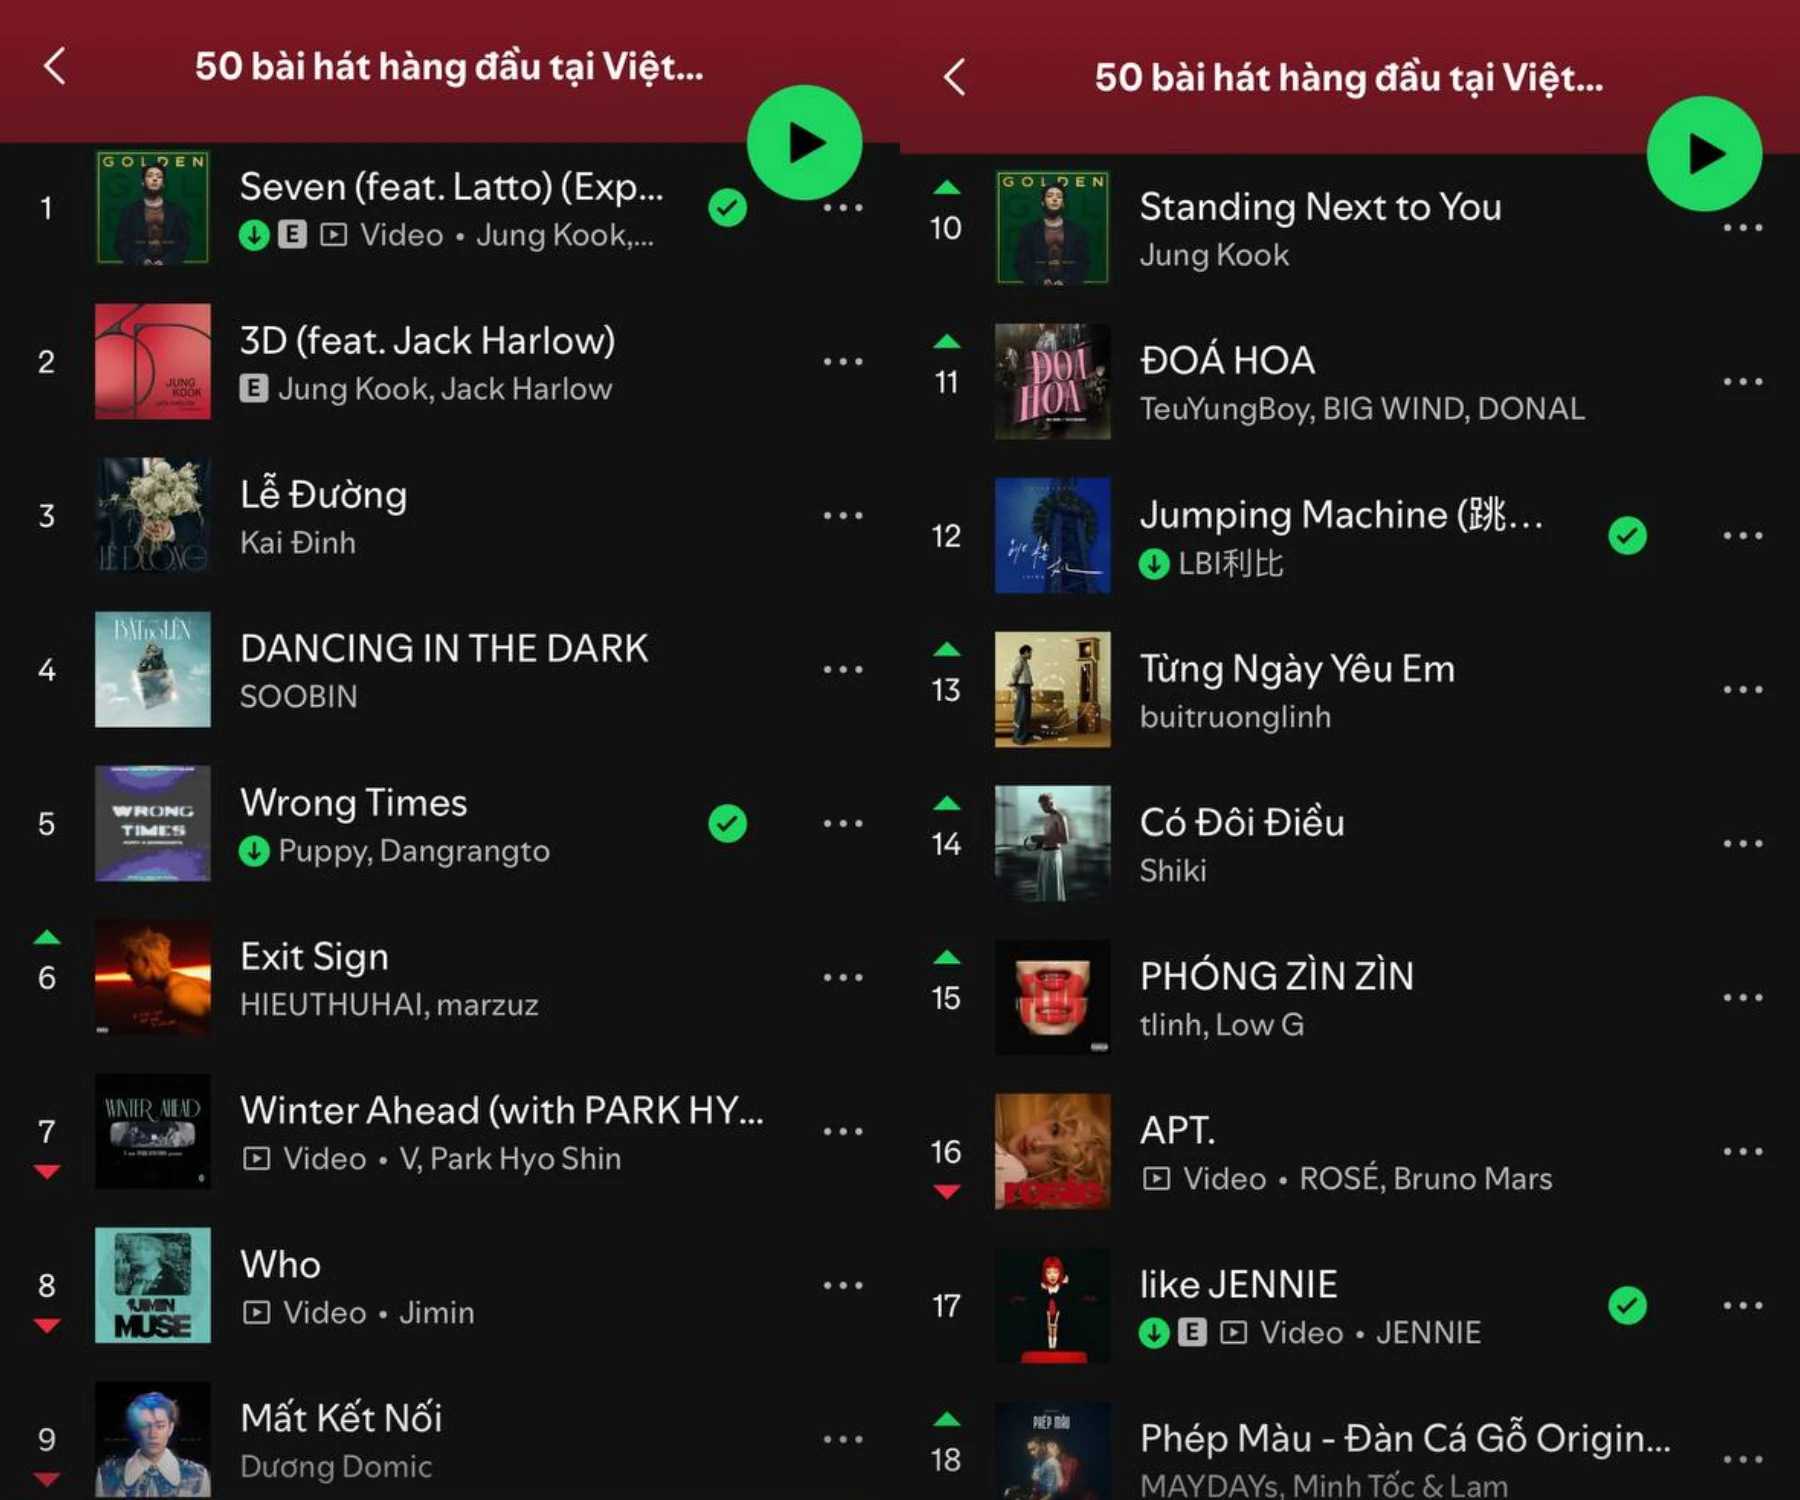This screenshot has width=1800, height=1500.
Task: Toggle the saved checkmark for Wrong Times
Action: [x=727, y=823]
